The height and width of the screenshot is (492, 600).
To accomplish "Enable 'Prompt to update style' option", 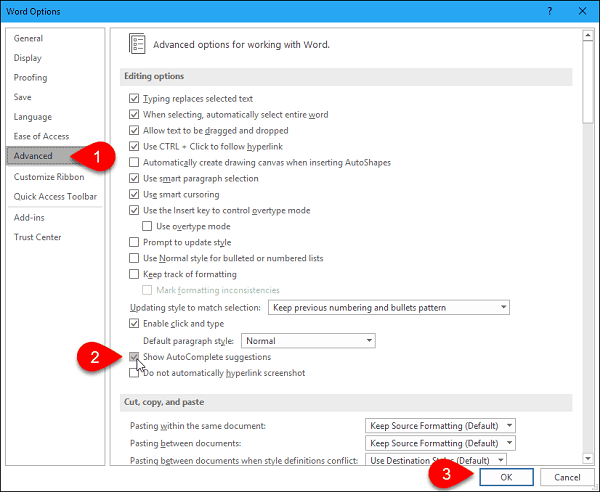I will click(x=135, y=242).
